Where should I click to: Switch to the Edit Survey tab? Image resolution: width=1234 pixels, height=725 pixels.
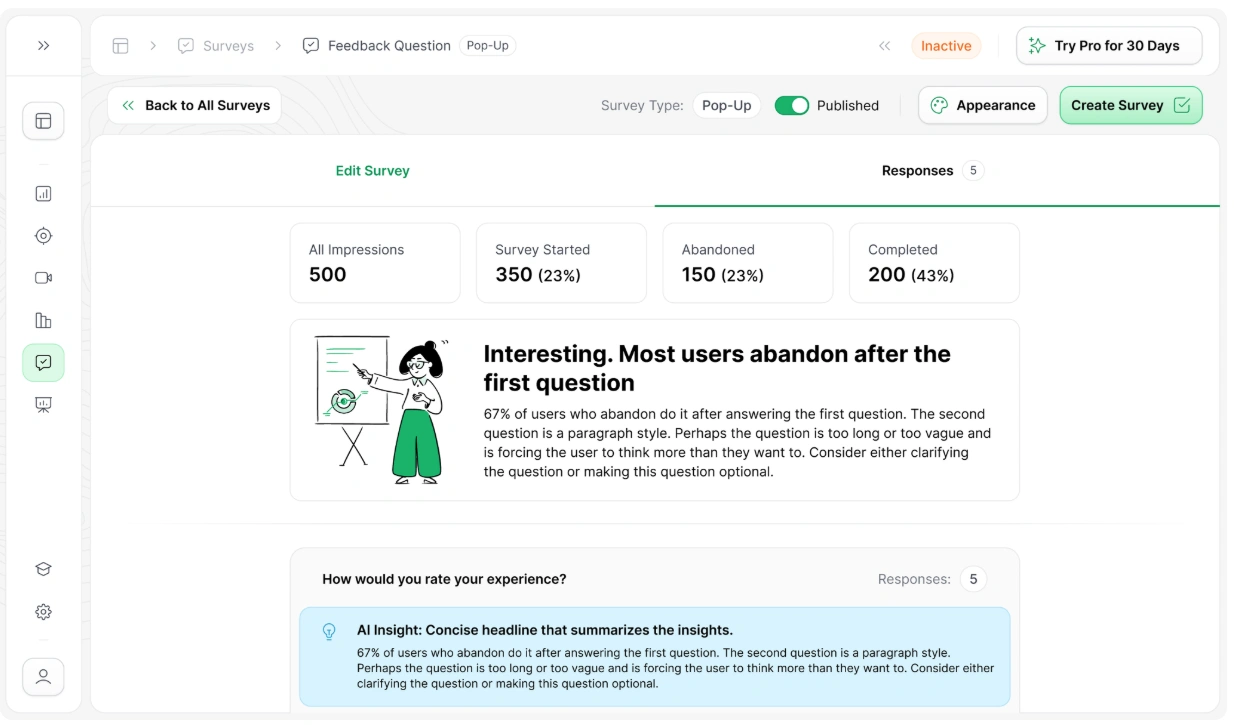point(373,171)
